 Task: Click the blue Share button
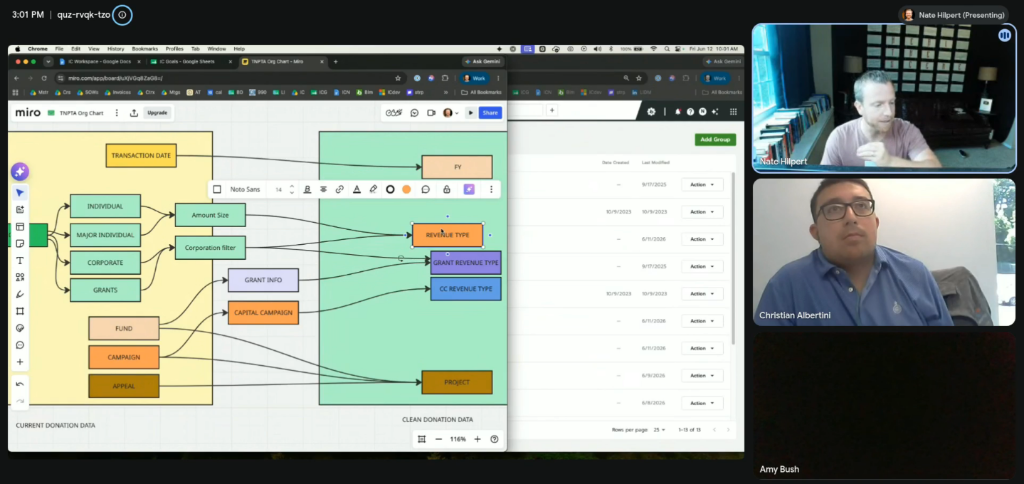pos(490,113)
